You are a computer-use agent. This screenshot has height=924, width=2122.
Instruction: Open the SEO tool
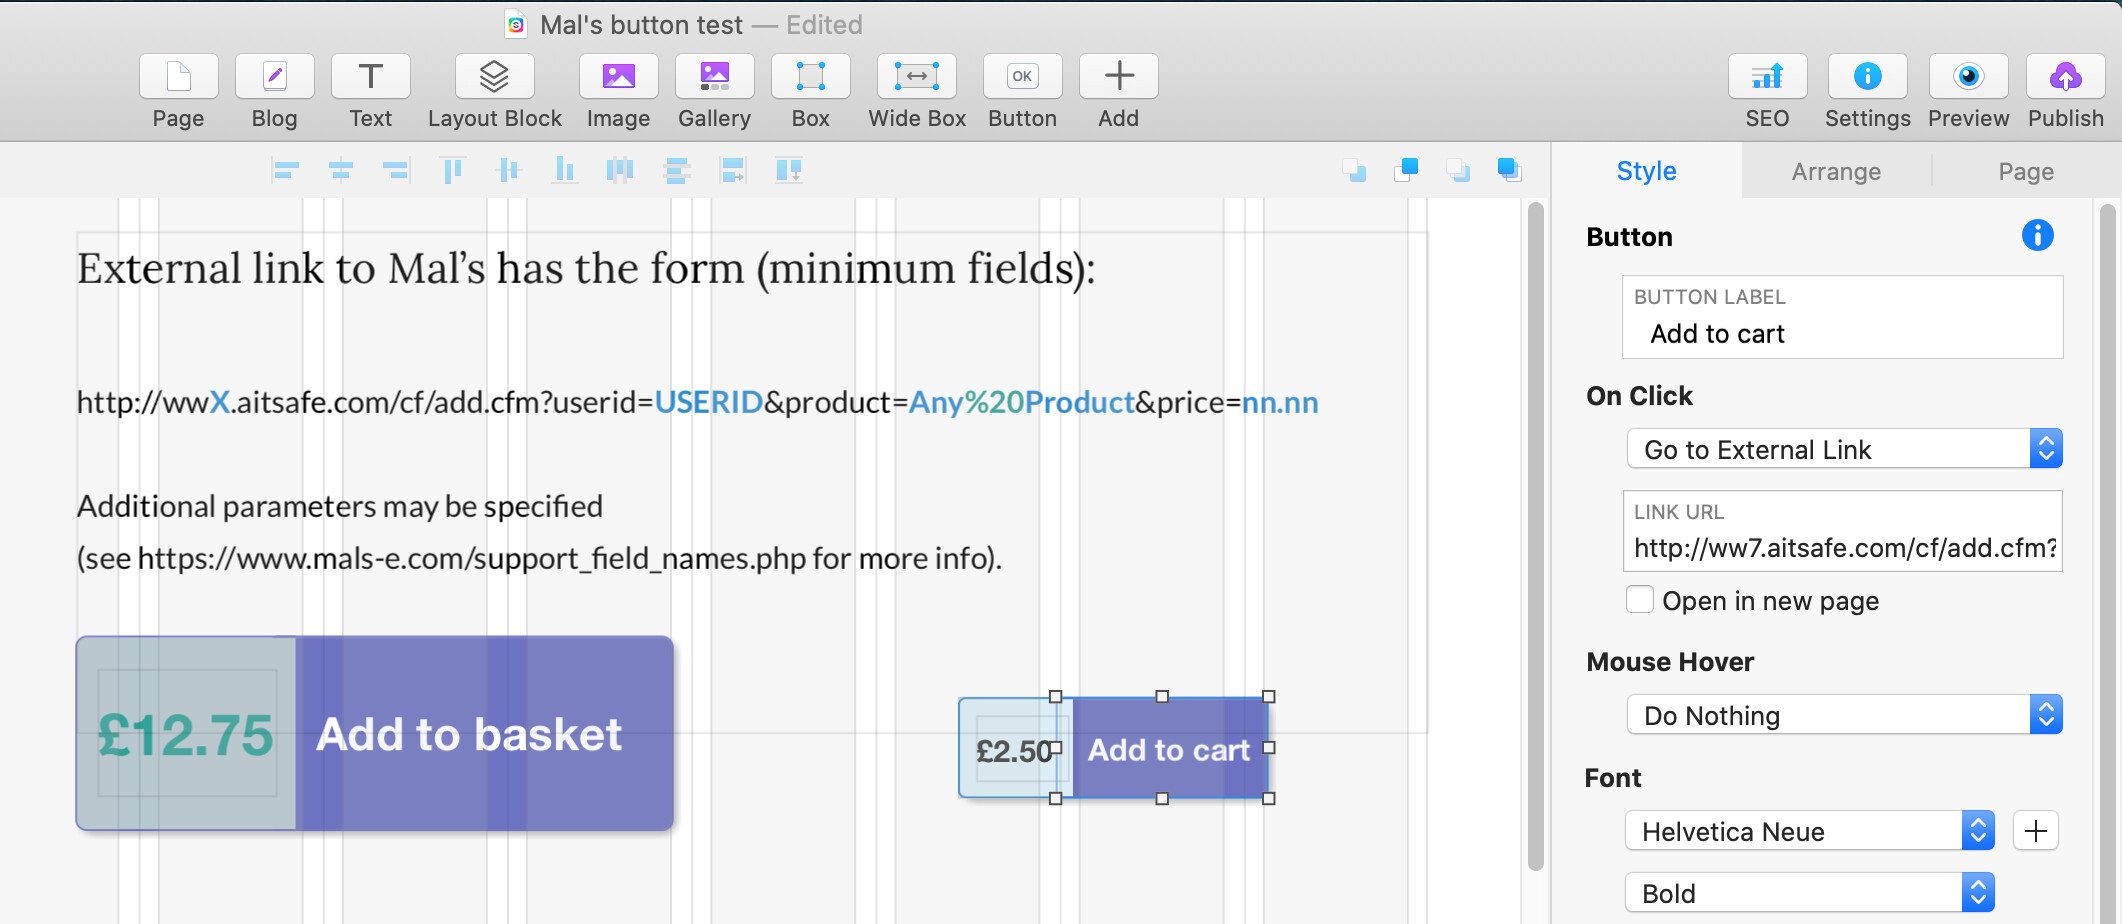tap(1768, 77)
